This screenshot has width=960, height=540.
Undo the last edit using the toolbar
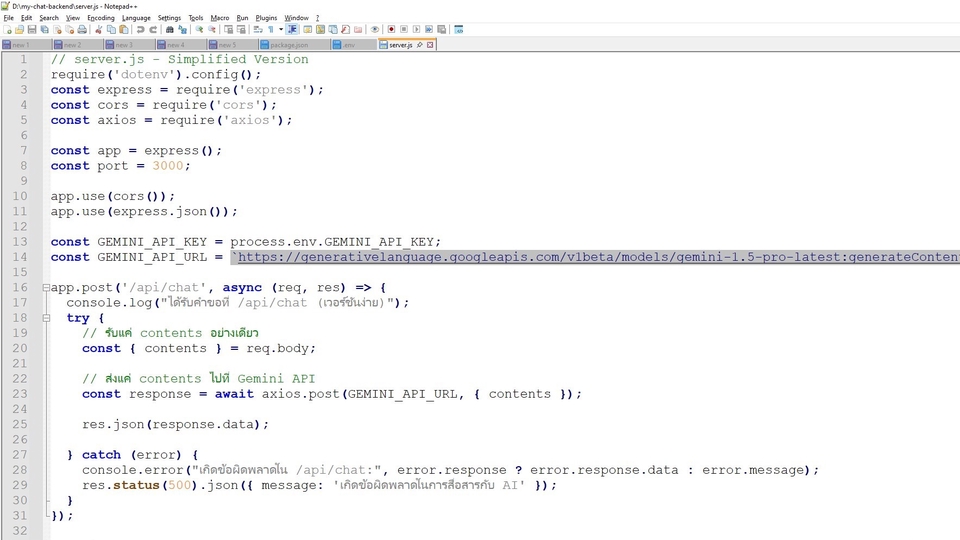coord(141,30)
